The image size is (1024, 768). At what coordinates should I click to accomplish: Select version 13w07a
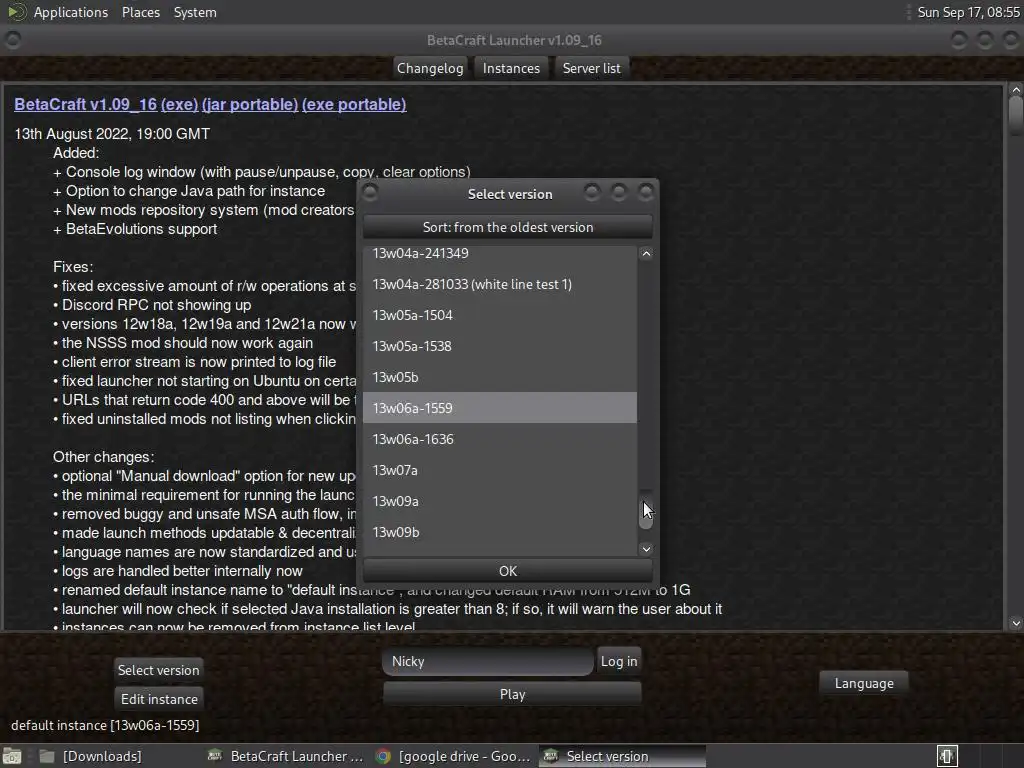pyautogui.click(x=500, y=470)
